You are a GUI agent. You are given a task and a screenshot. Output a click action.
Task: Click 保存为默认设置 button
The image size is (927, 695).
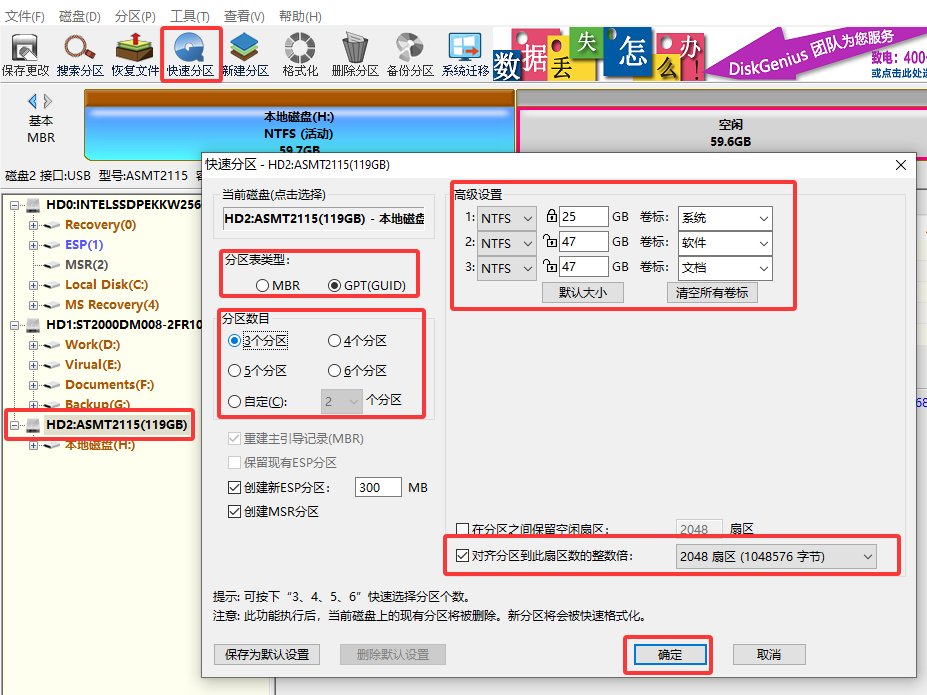coord(267,654)
